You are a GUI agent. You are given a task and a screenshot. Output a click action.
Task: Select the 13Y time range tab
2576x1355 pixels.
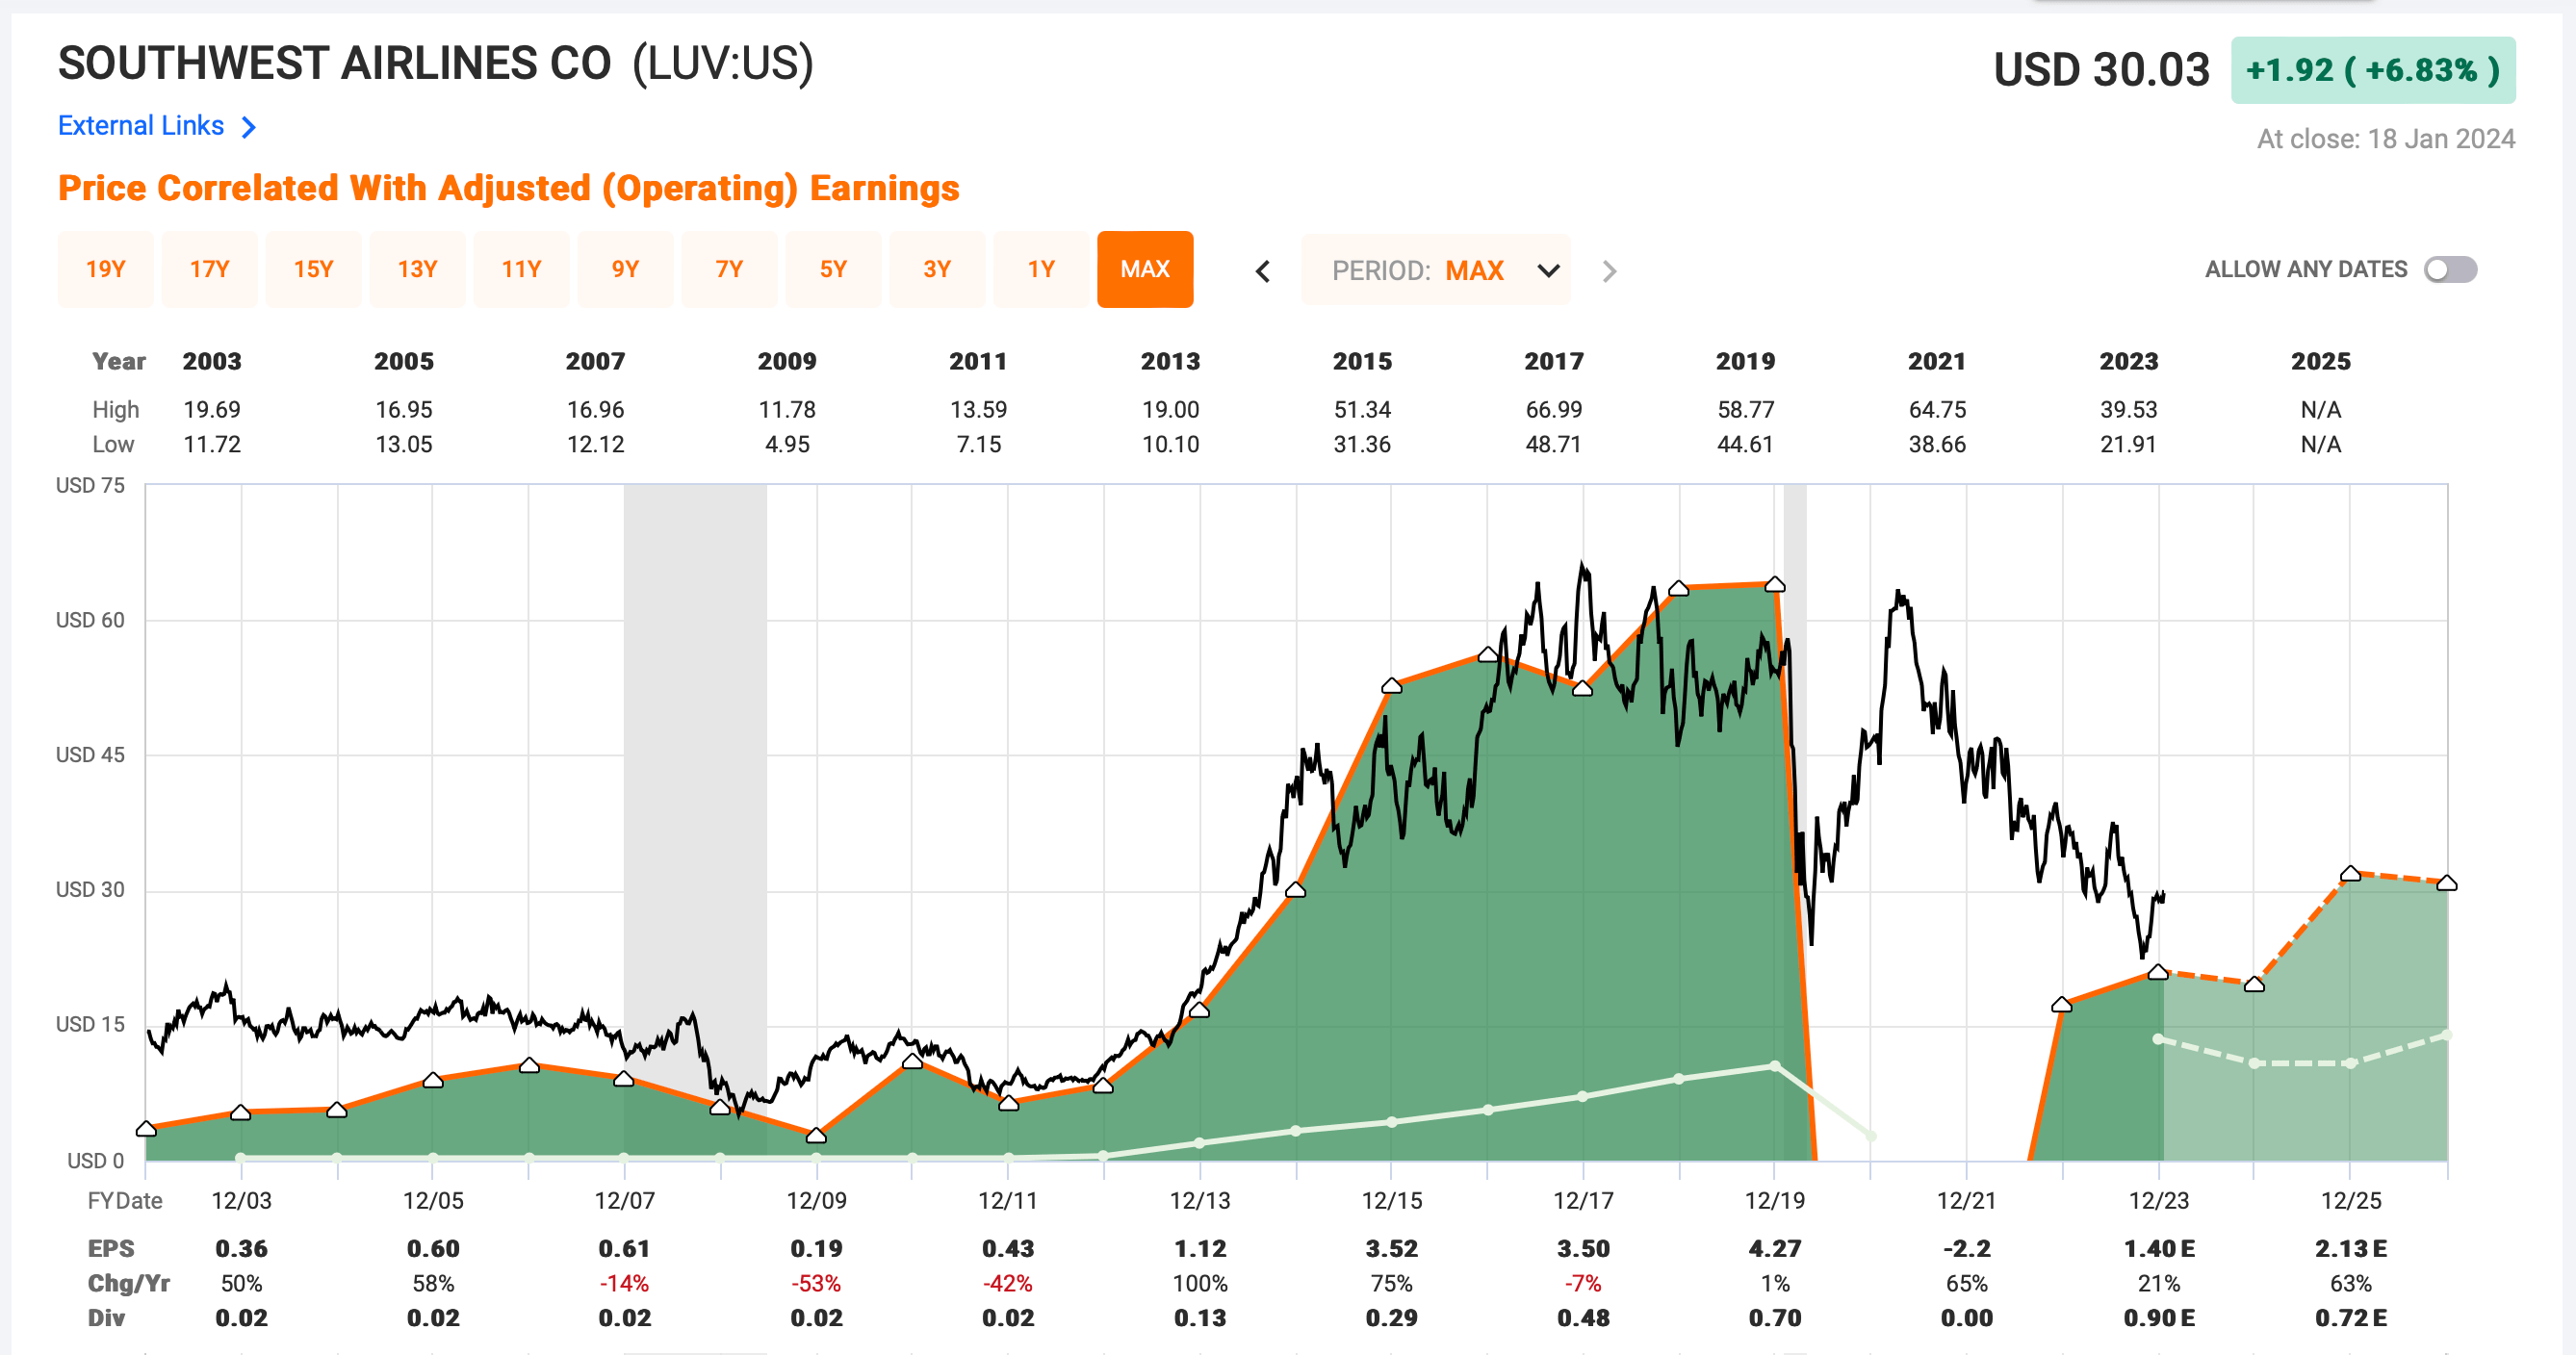click(418, 269)
